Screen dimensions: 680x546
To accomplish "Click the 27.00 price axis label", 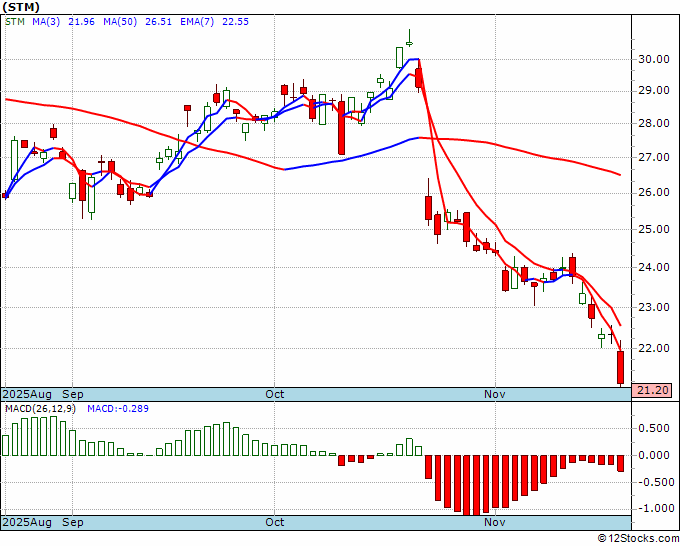I will [654, 157].
